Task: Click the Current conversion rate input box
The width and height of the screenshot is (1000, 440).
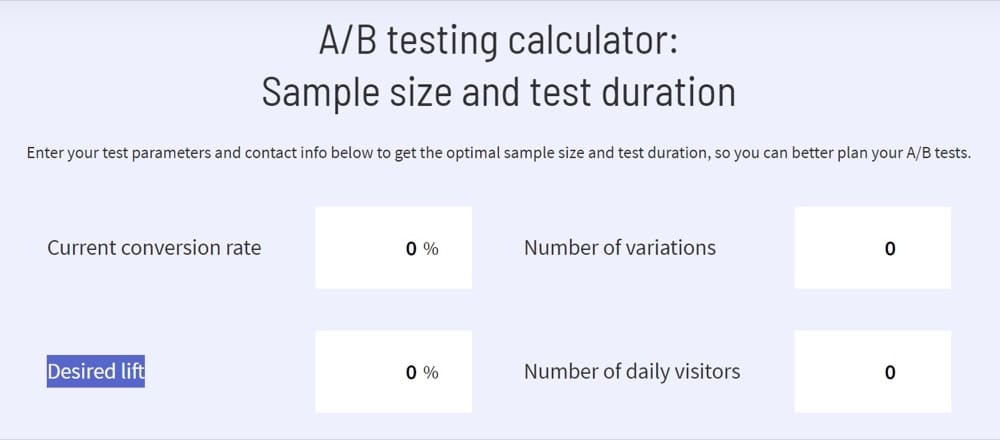Action: (x=393, y=247)
